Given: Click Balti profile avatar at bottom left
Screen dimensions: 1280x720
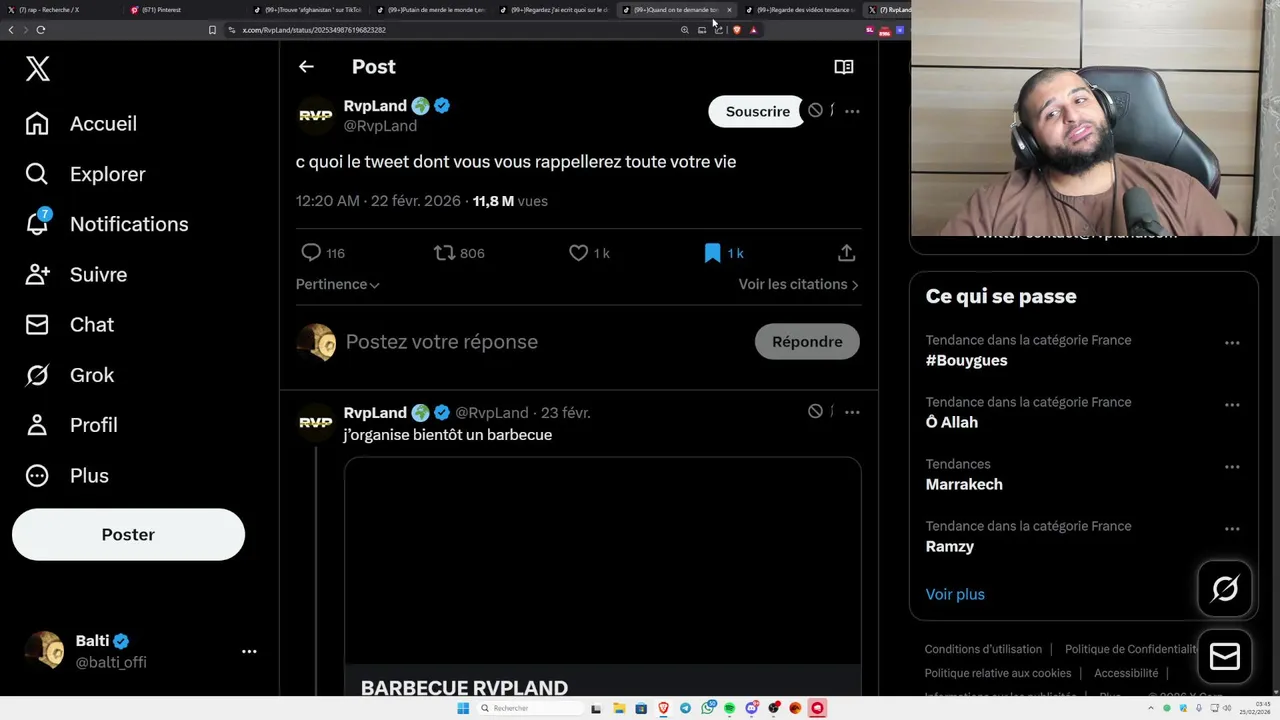Looking at the screenshot, I should click(x=44, y=651).
